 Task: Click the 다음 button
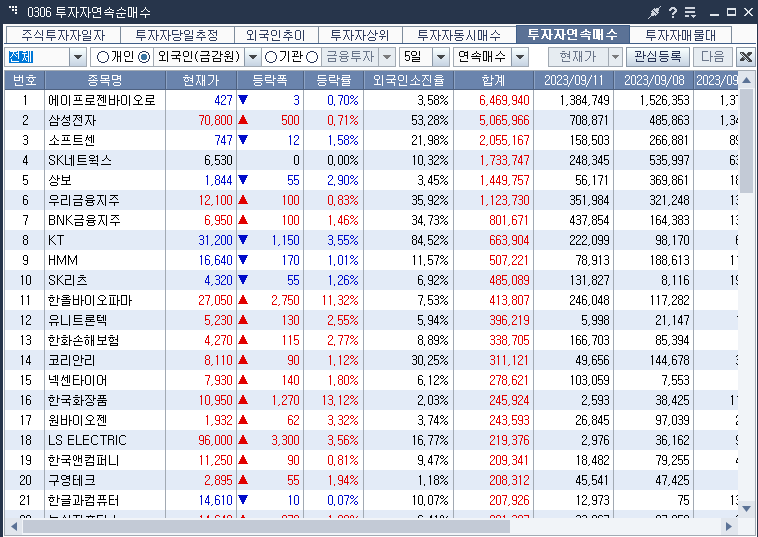713,57
